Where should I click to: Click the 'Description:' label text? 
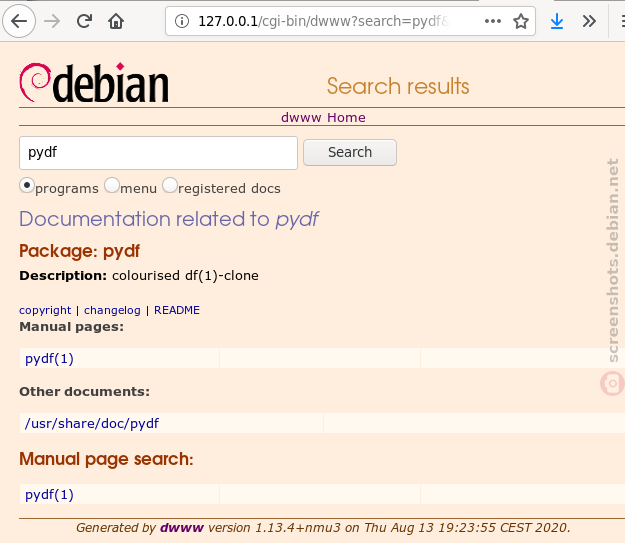(x=63, y=275)
